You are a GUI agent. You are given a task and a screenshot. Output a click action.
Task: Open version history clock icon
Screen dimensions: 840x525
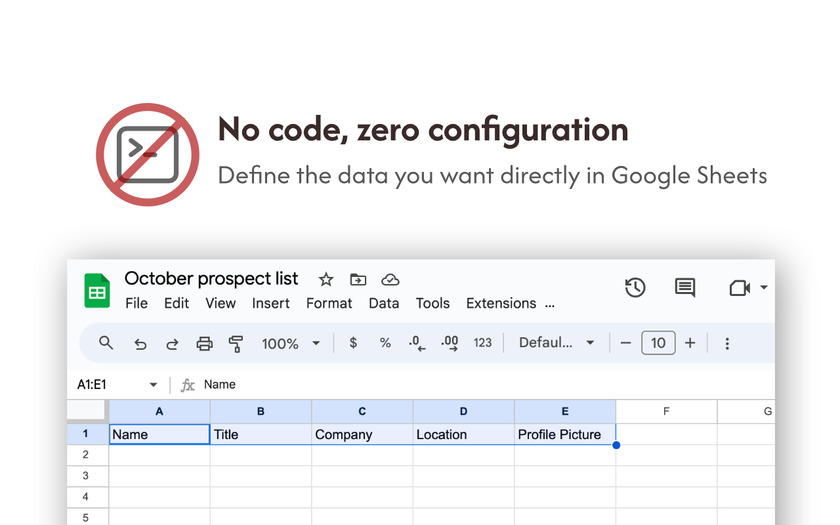(x=635, y=288)
